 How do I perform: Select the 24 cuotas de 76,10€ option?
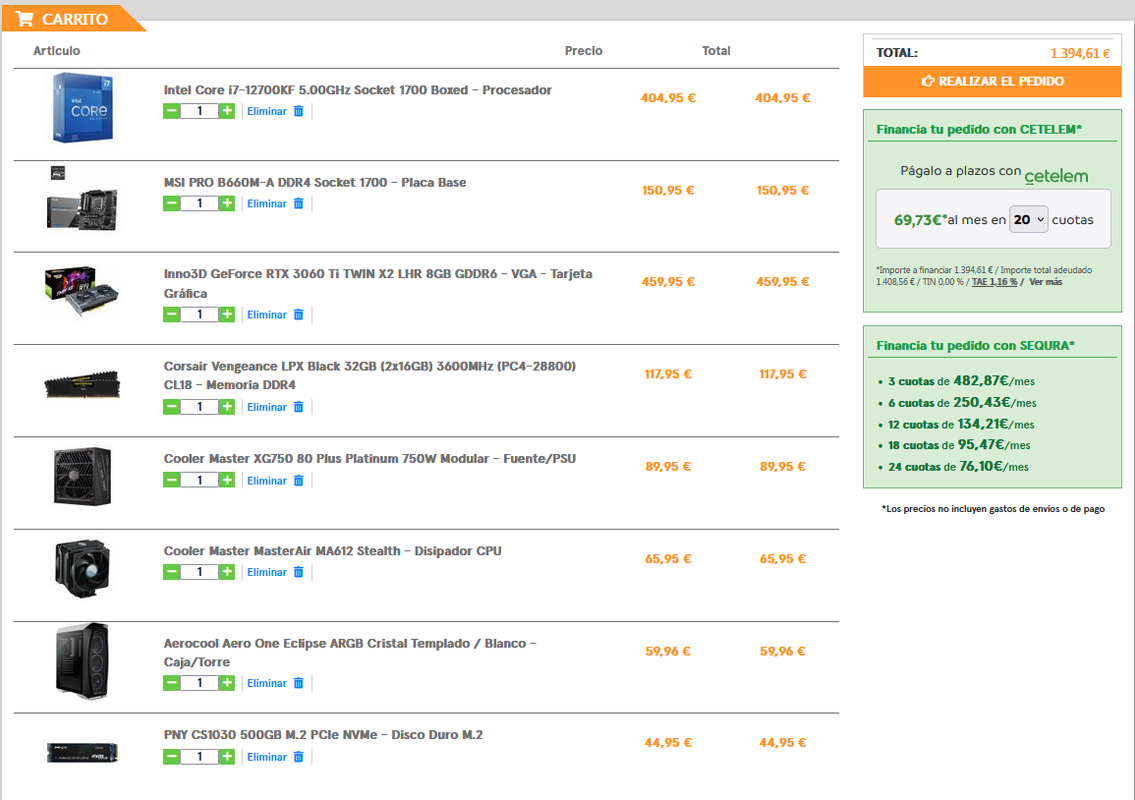pyautogui.click(x=958, y=467)
